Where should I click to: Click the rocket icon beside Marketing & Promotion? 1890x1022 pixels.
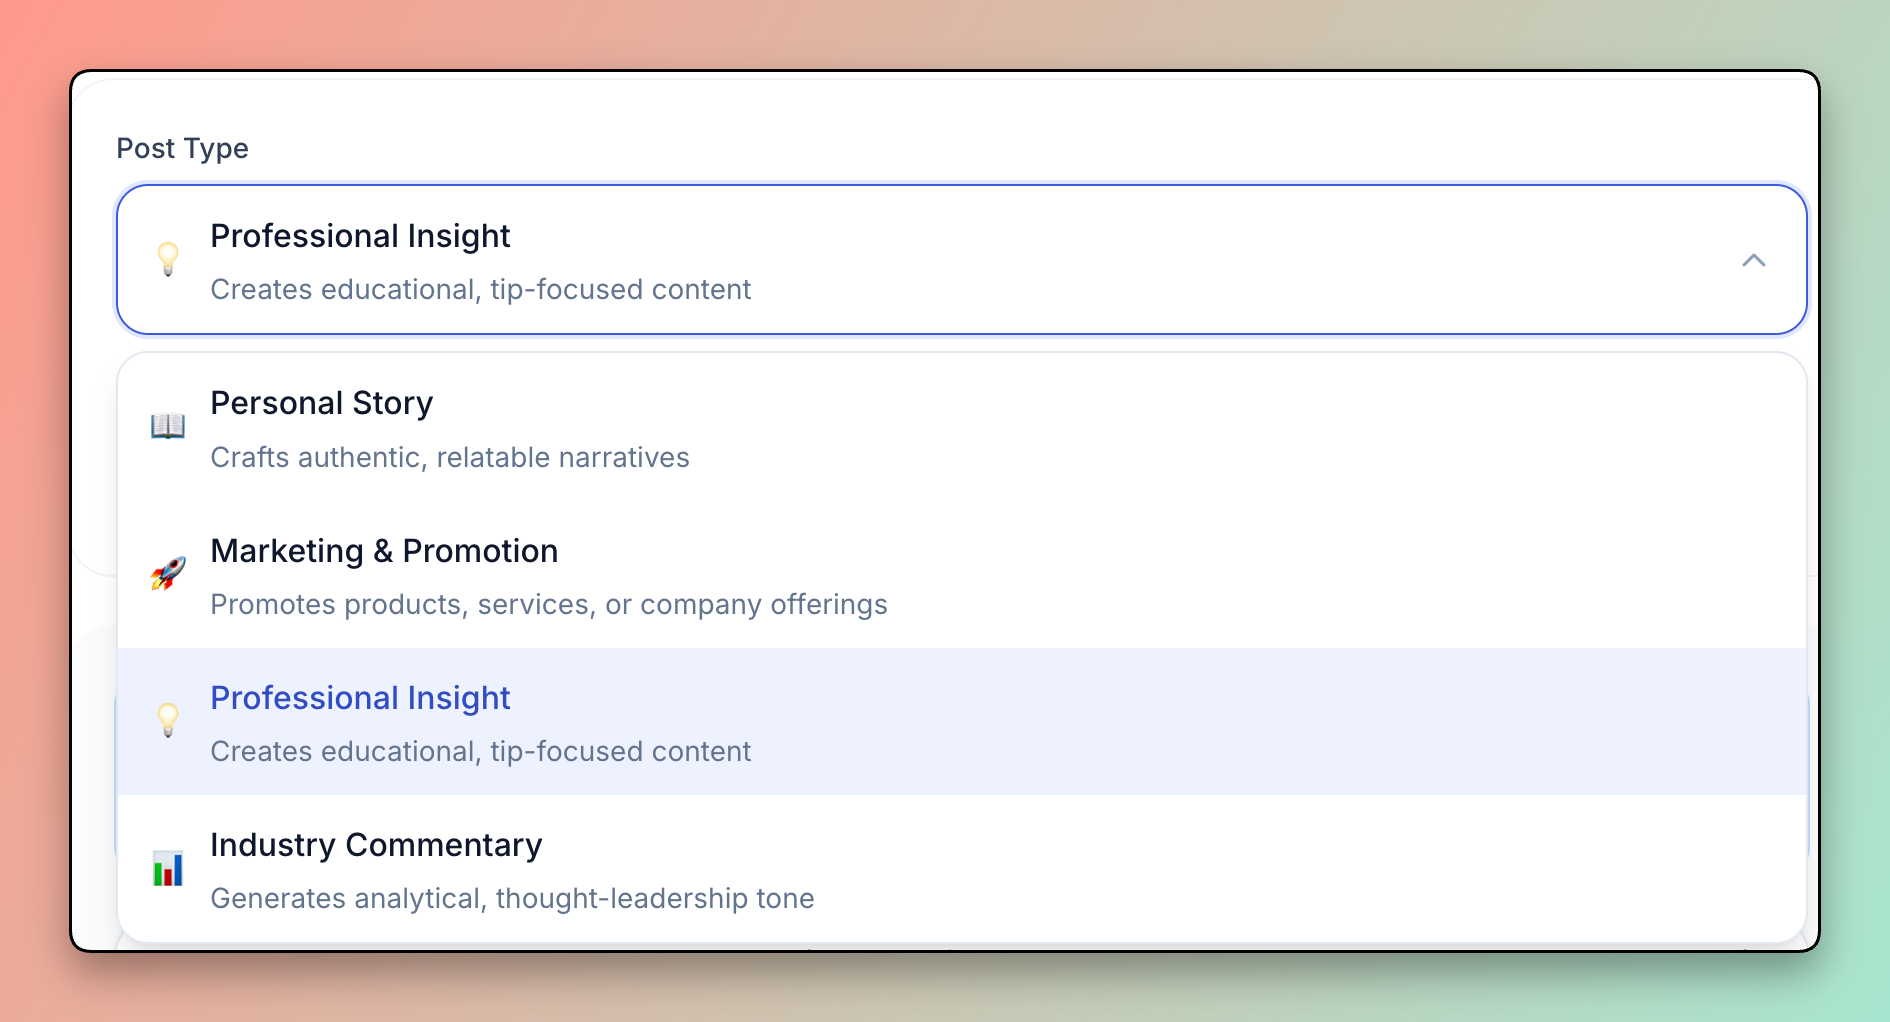[x=168, y=574]
